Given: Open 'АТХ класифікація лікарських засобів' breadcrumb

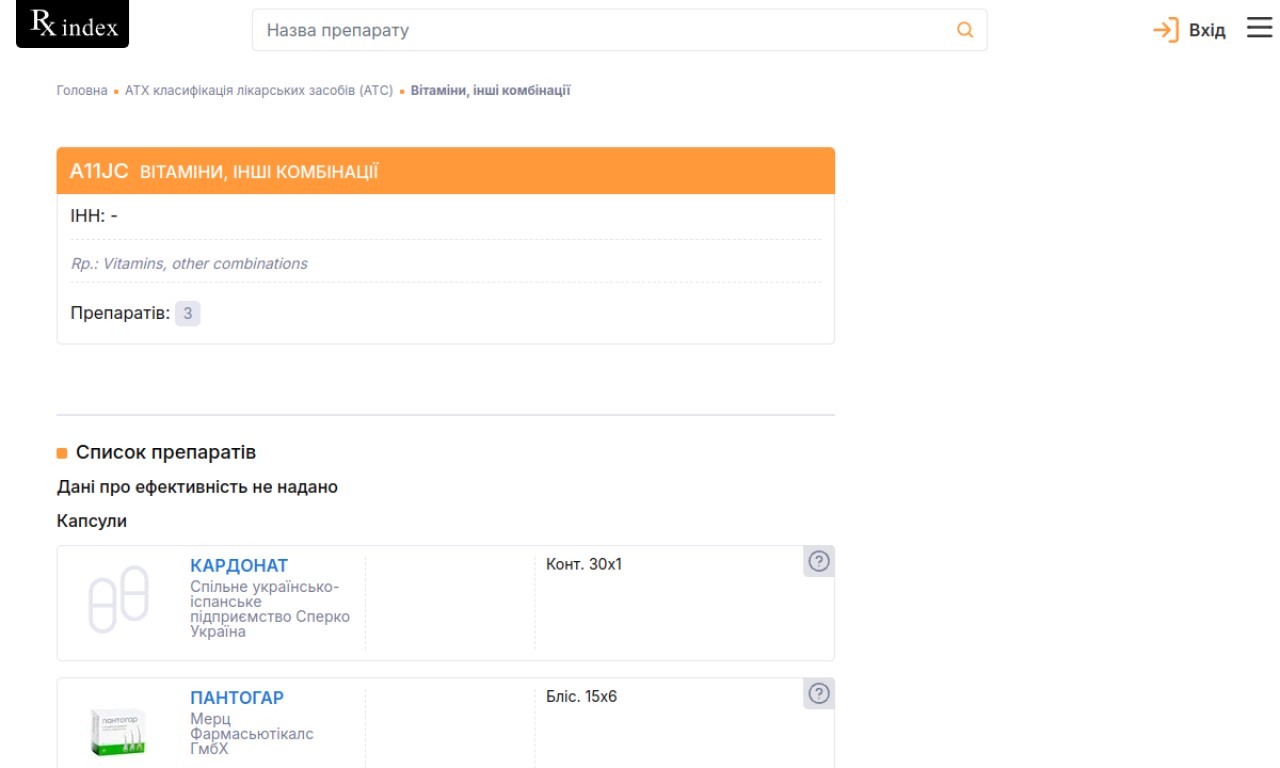Looking at the screenshot, I should click(x=259, y=90).
